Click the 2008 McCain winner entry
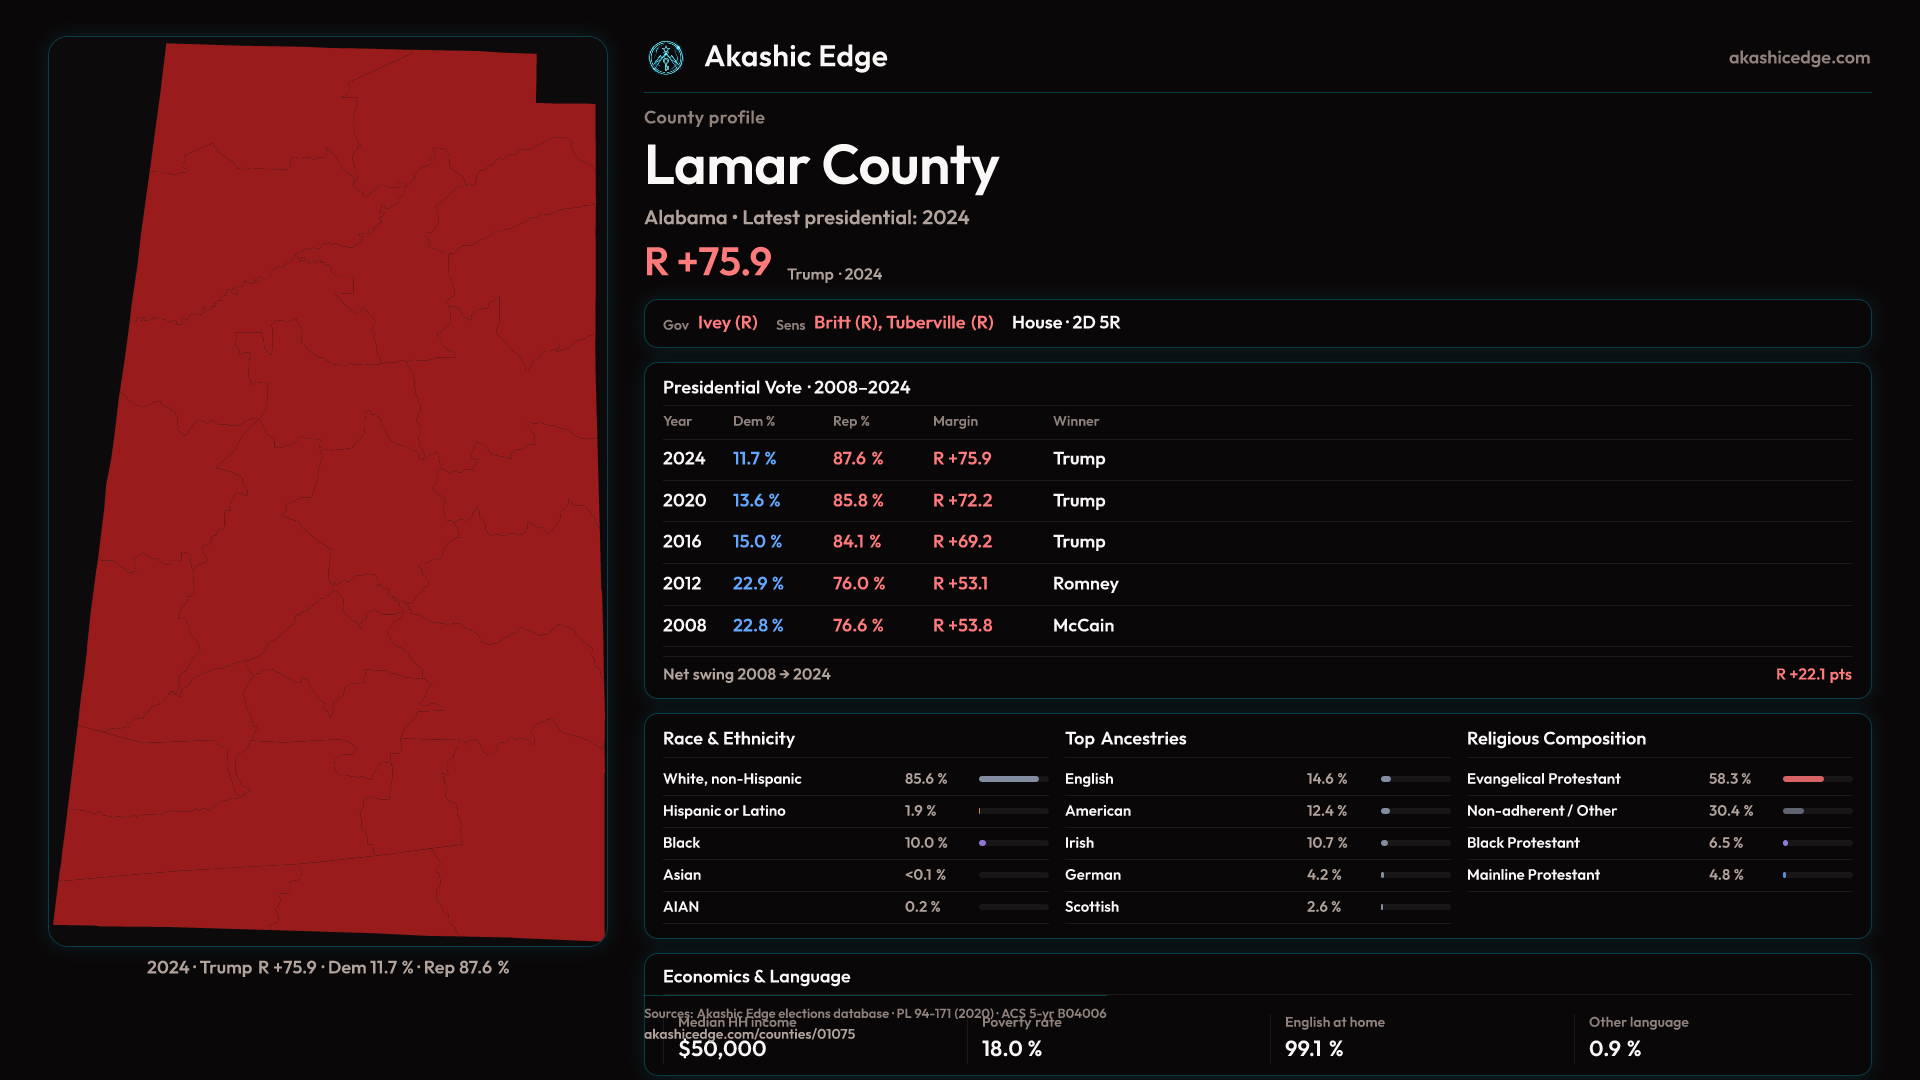The width and height of the screenshot is (1920, 1080). click(x=1083, y=626)
